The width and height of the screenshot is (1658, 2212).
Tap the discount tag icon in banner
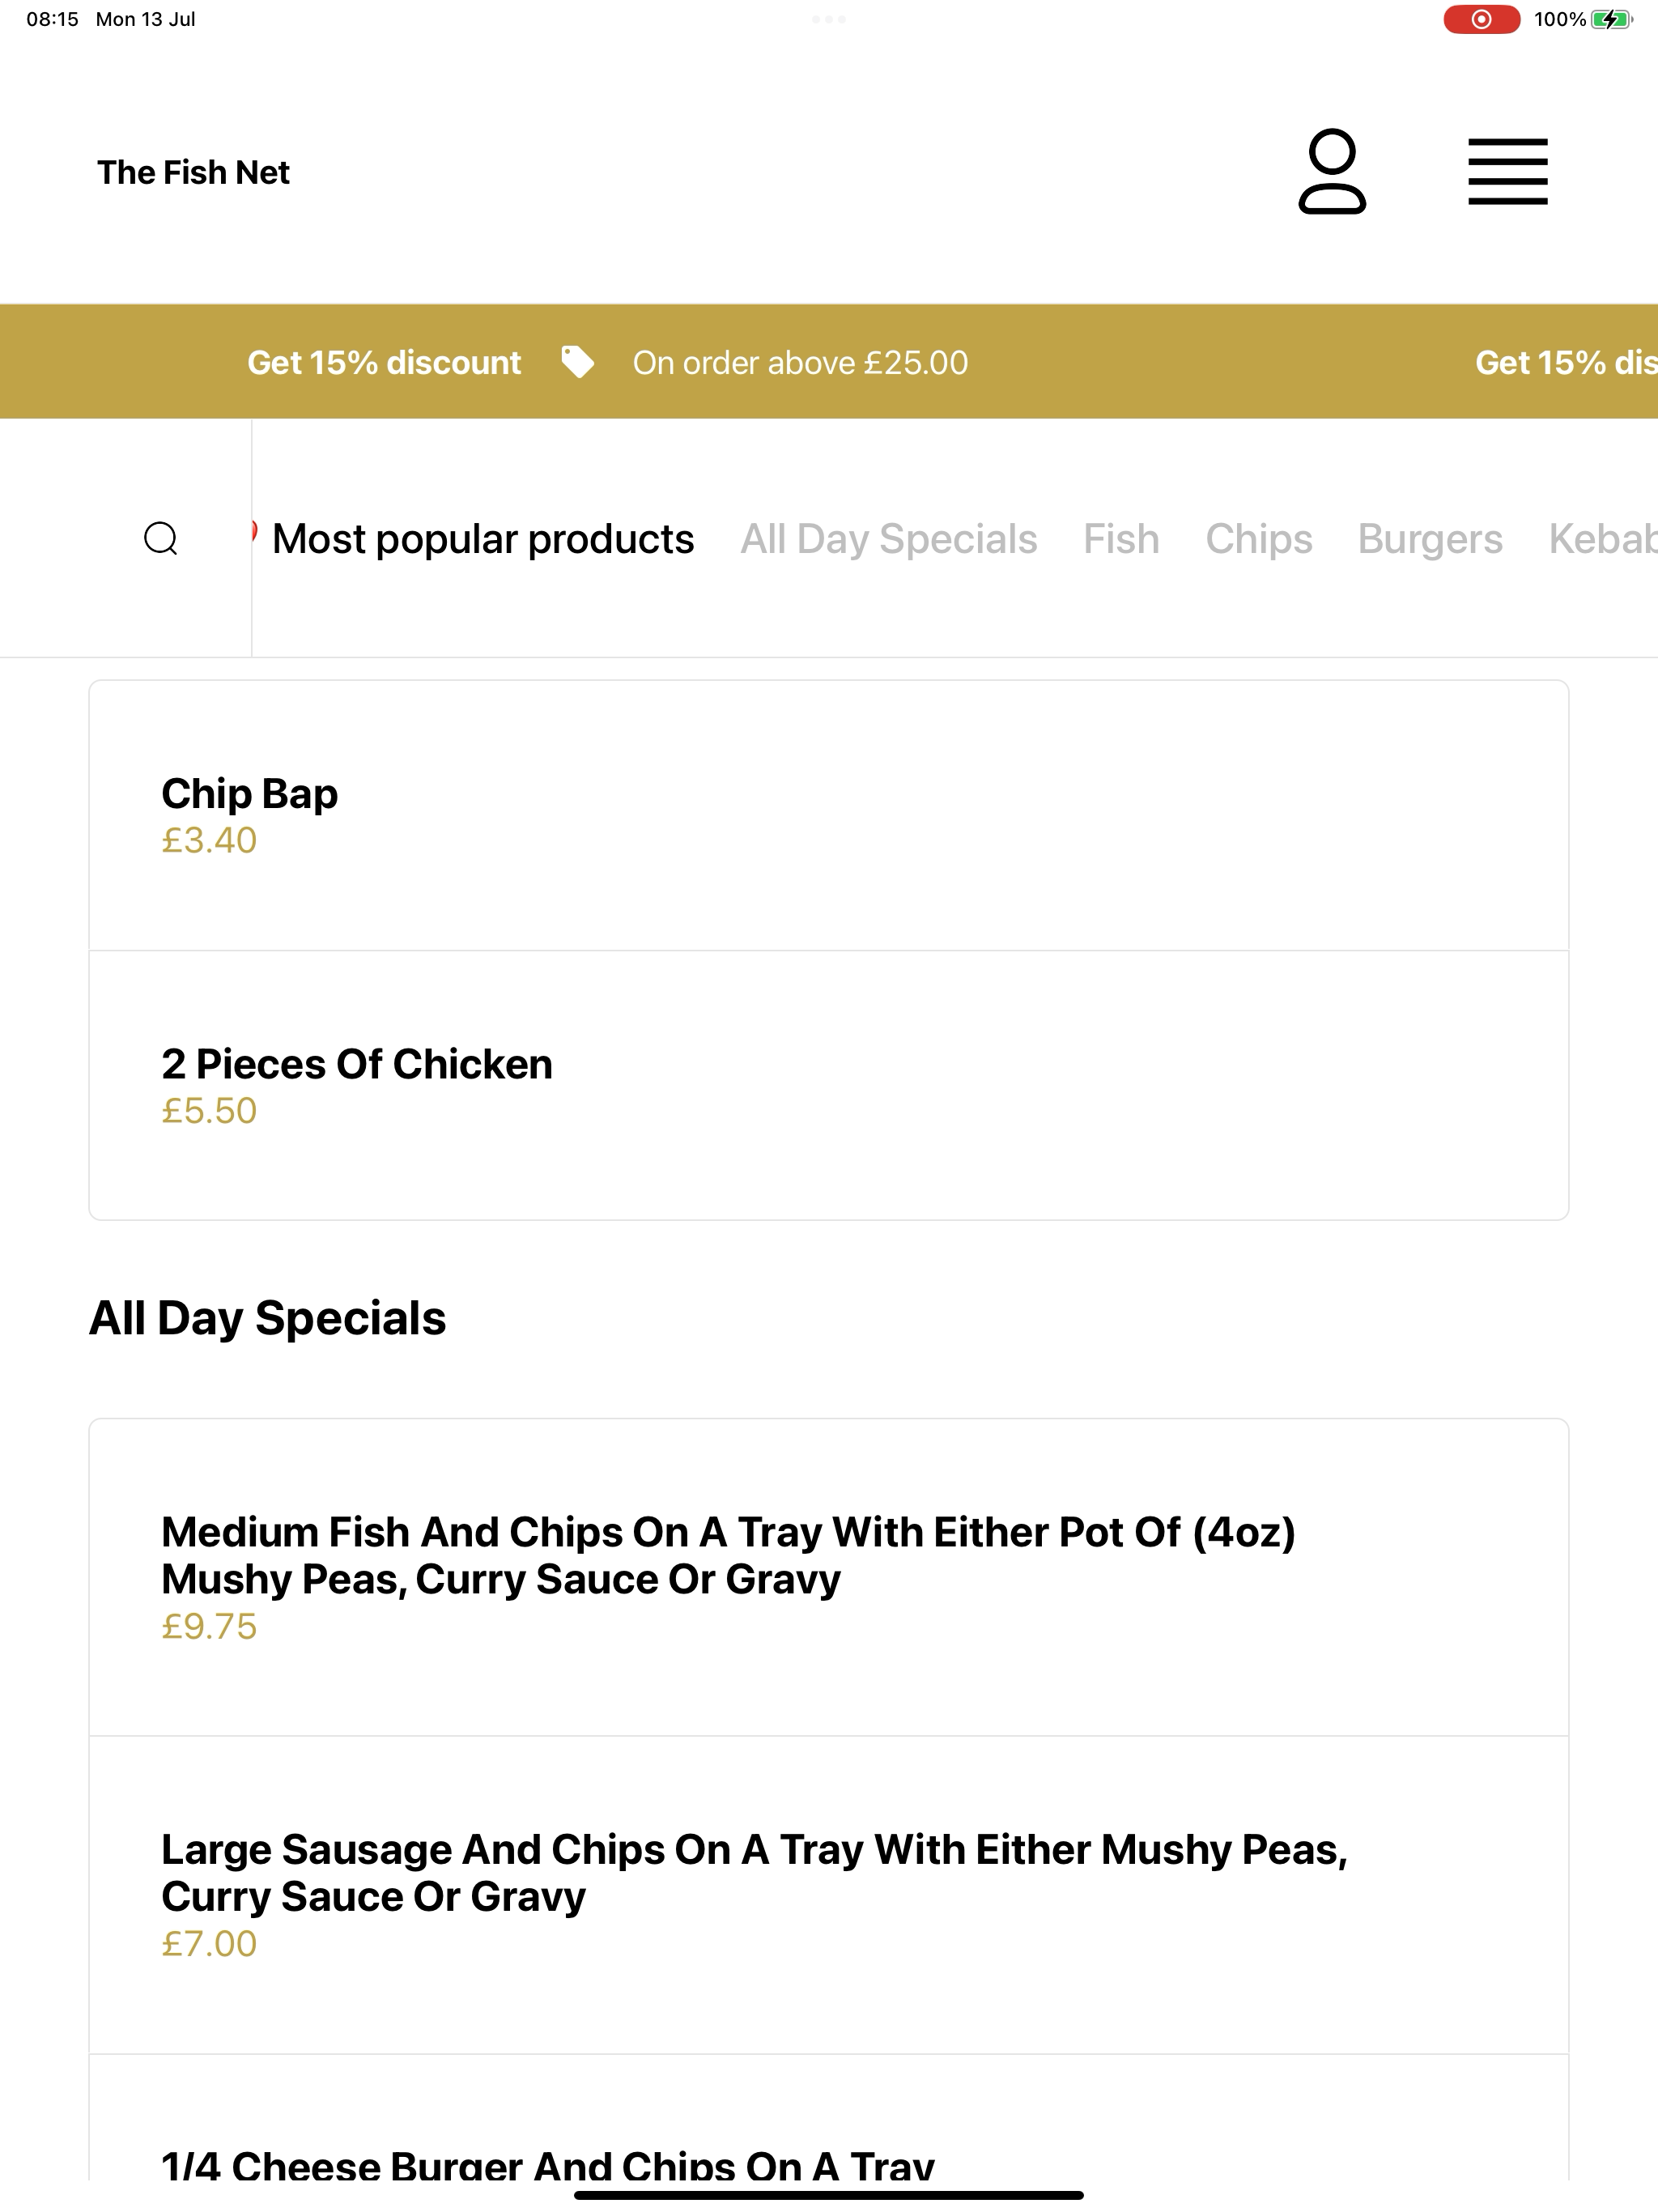(x=577, y=362)
